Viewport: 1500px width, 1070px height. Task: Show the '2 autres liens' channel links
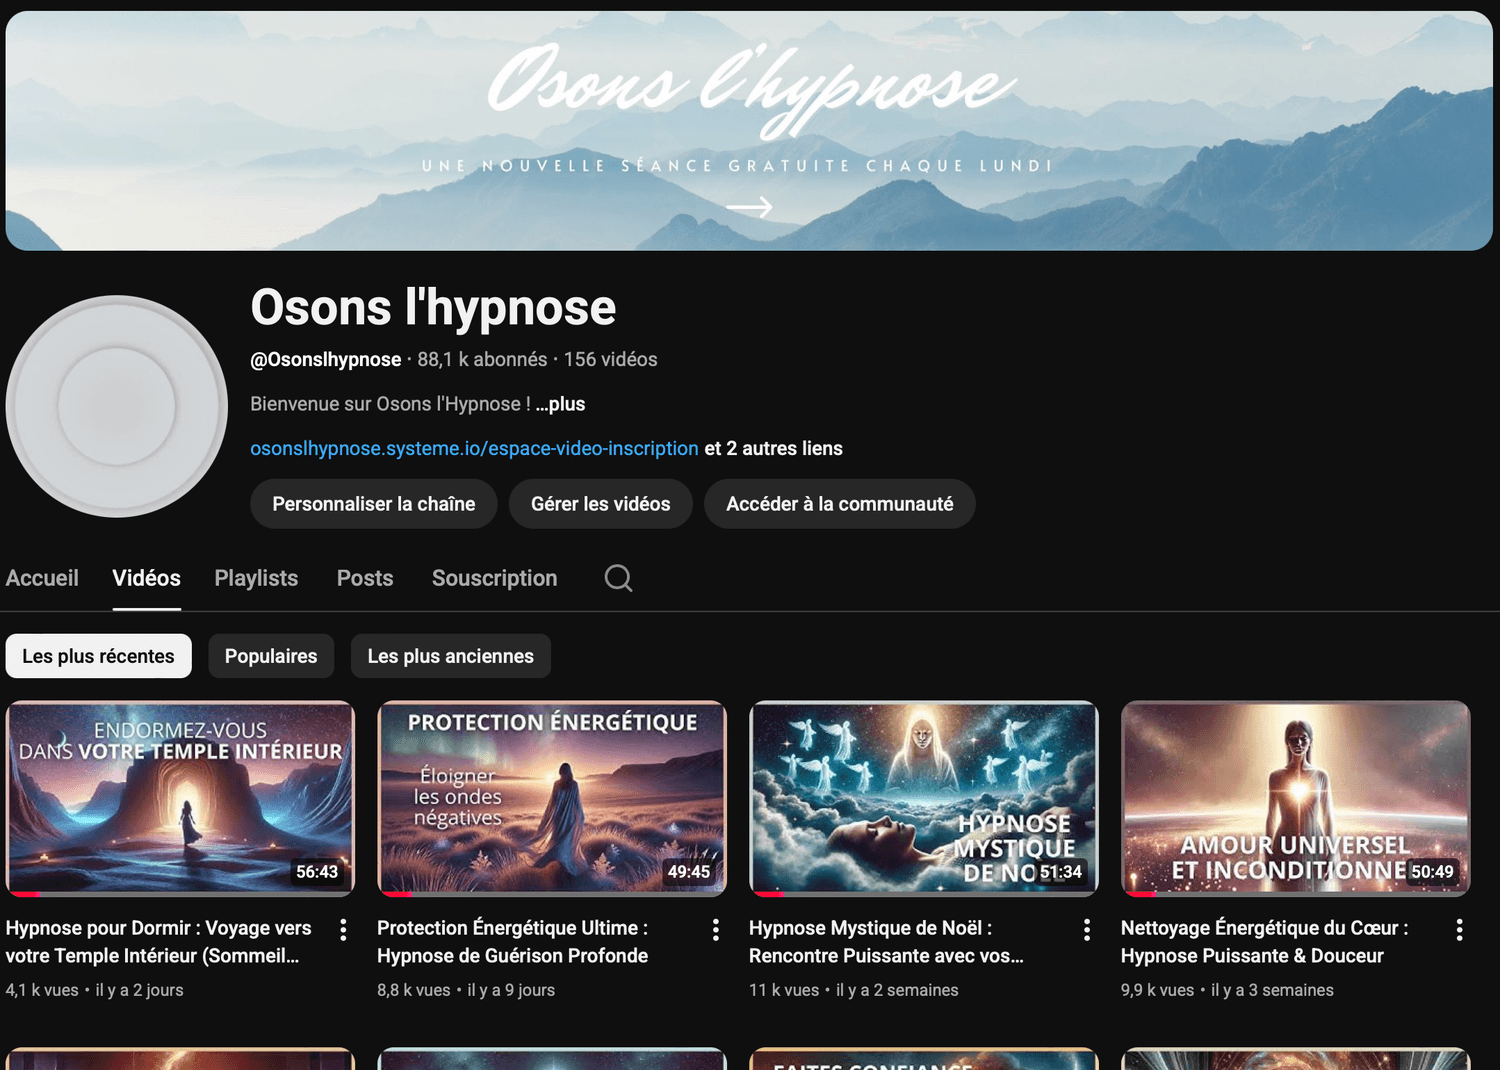tap(773, 449)
